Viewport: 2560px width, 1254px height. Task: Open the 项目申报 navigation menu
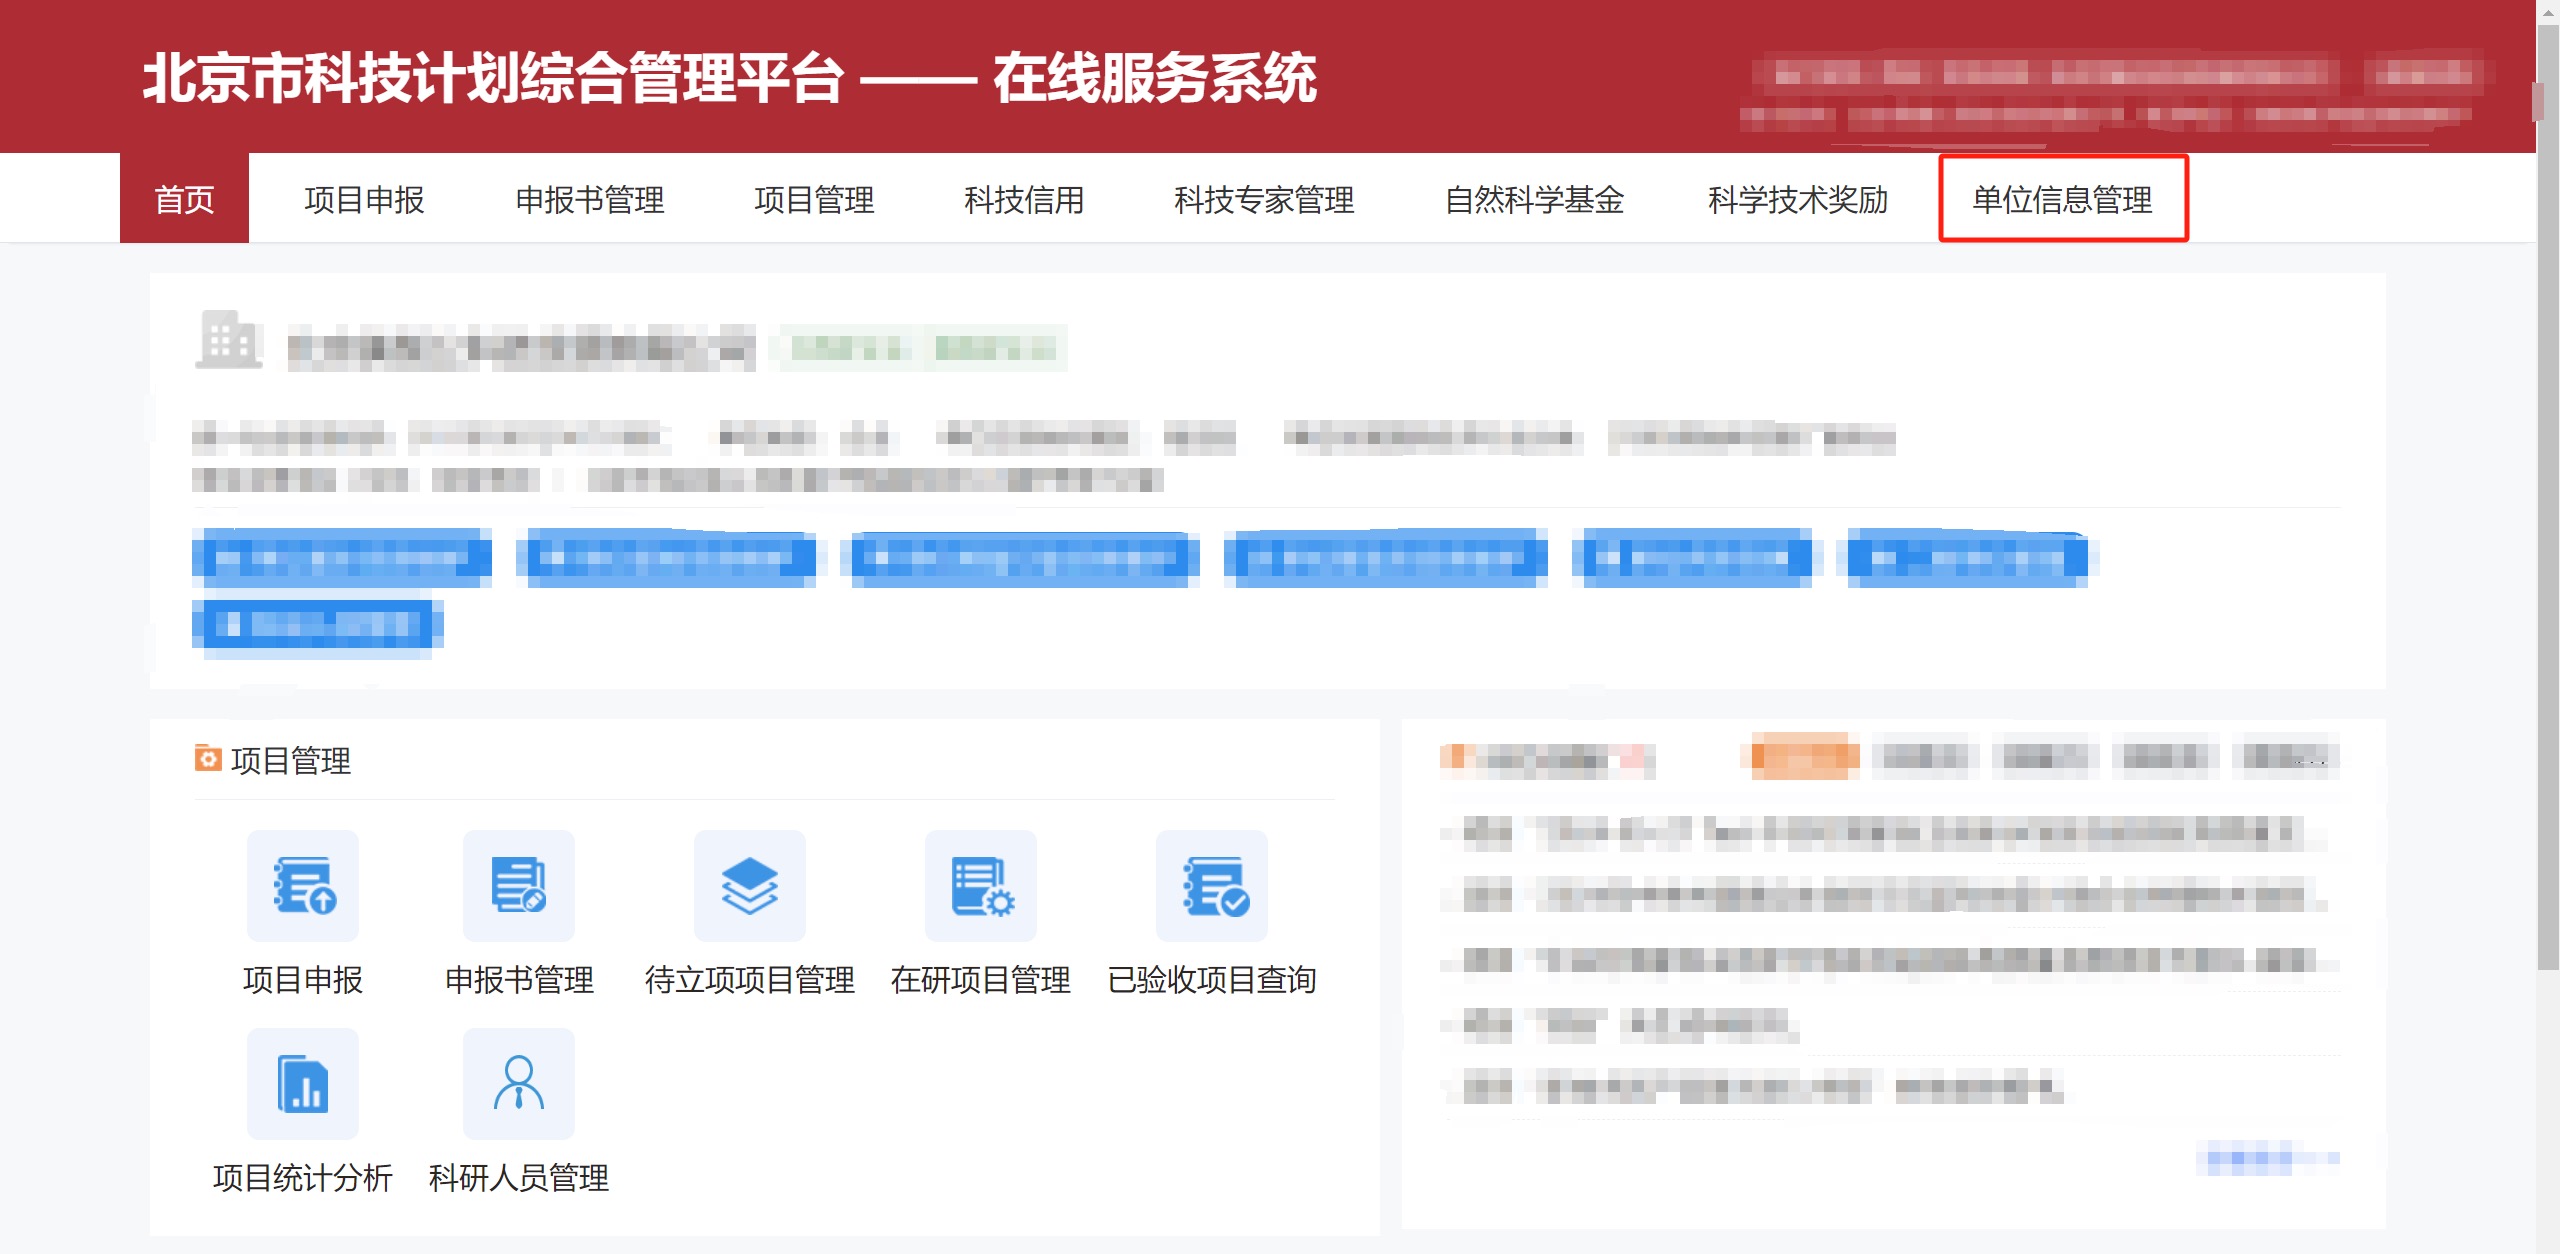[364, 199]
